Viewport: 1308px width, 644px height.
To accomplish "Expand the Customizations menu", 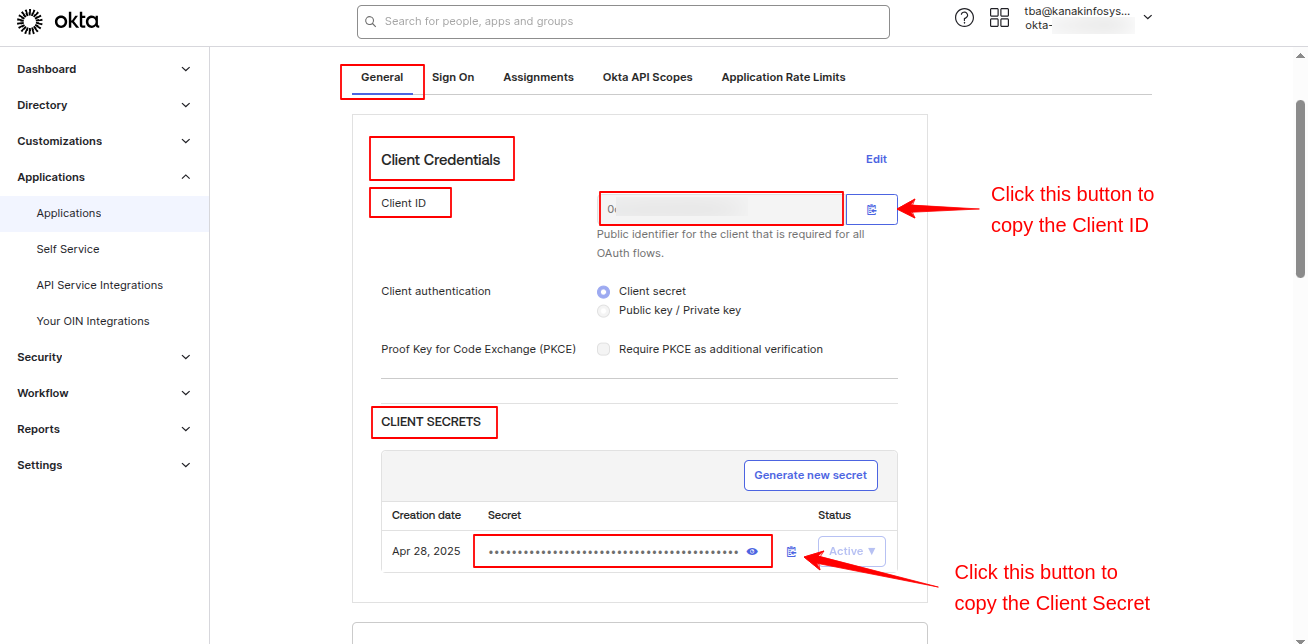I will (104, 141).
